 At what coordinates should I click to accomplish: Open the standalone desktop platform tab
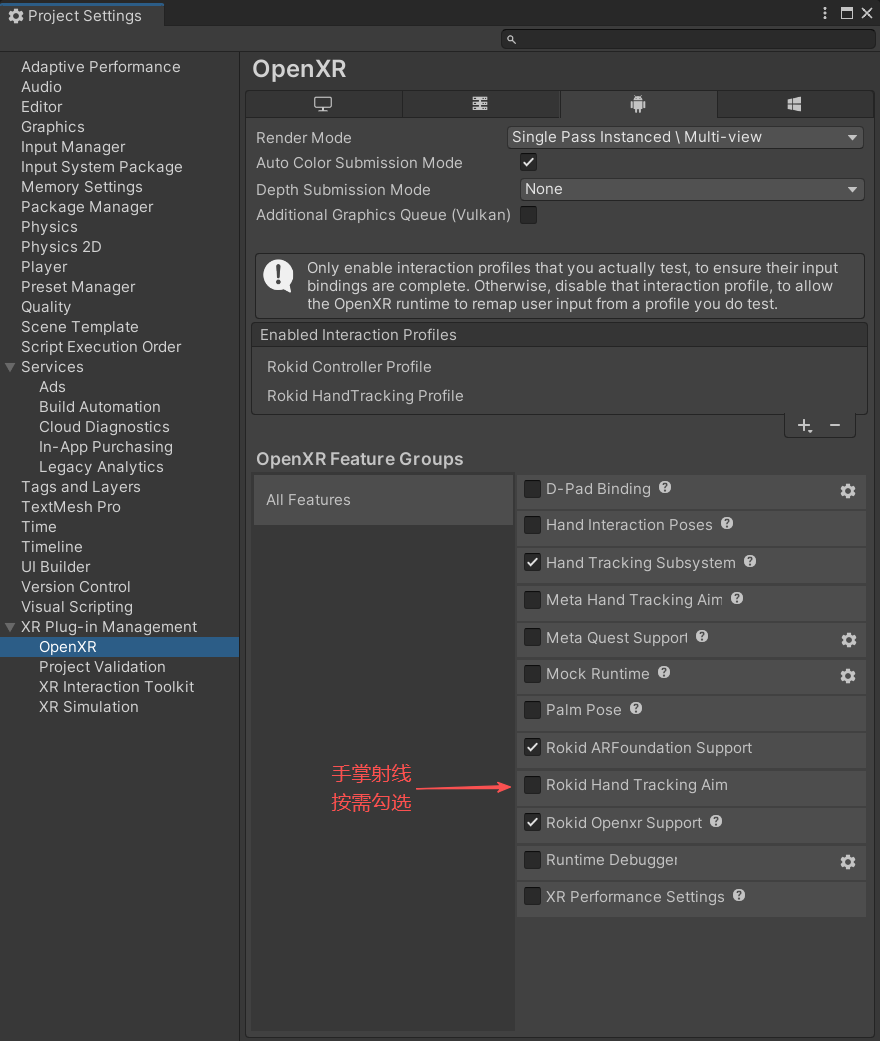tap(323, 104)
